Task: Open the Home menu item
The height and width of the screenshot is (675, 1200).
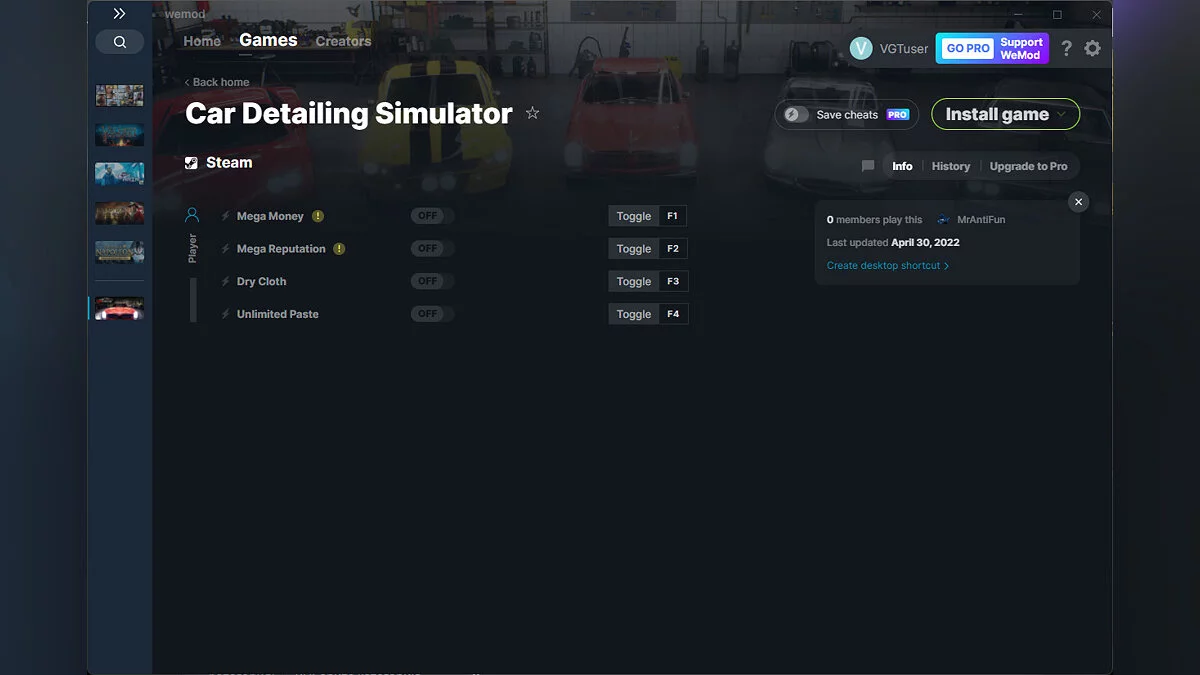Action: (201, 40)
